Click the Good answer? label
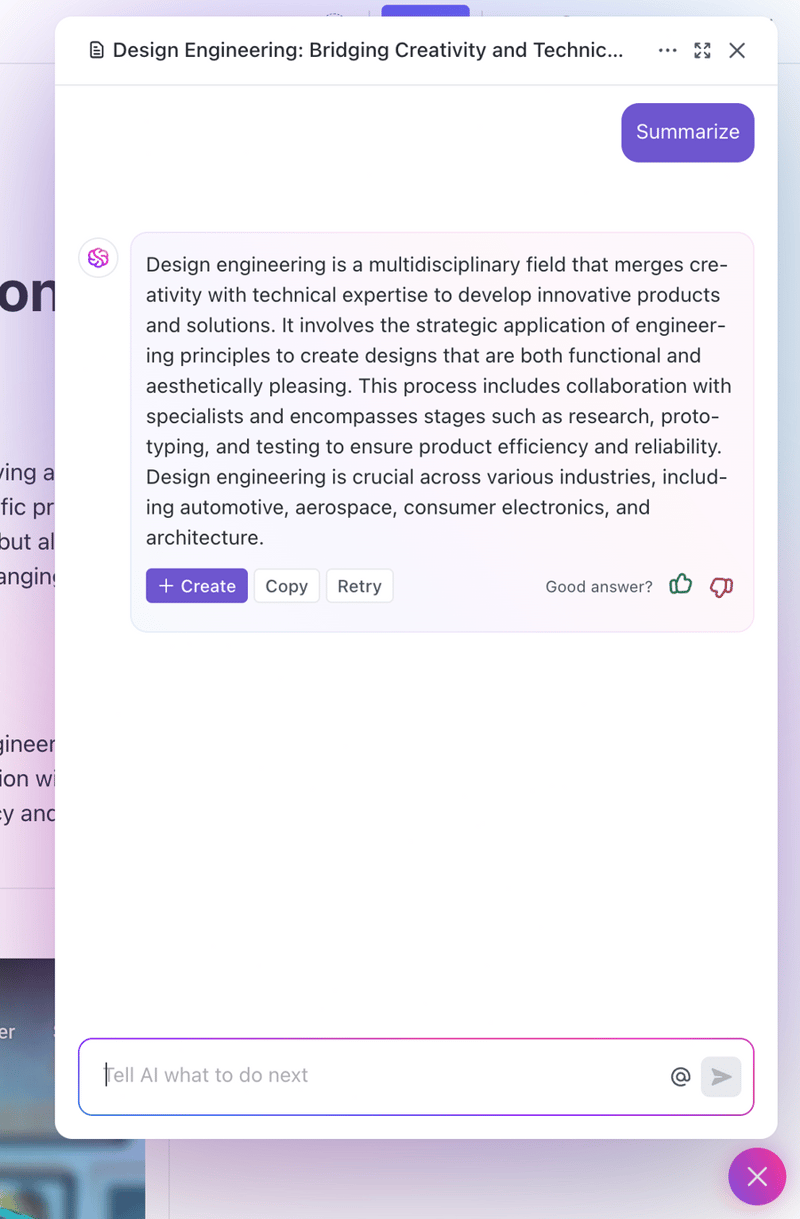The image size is (800, 1219). click(598, 587)
